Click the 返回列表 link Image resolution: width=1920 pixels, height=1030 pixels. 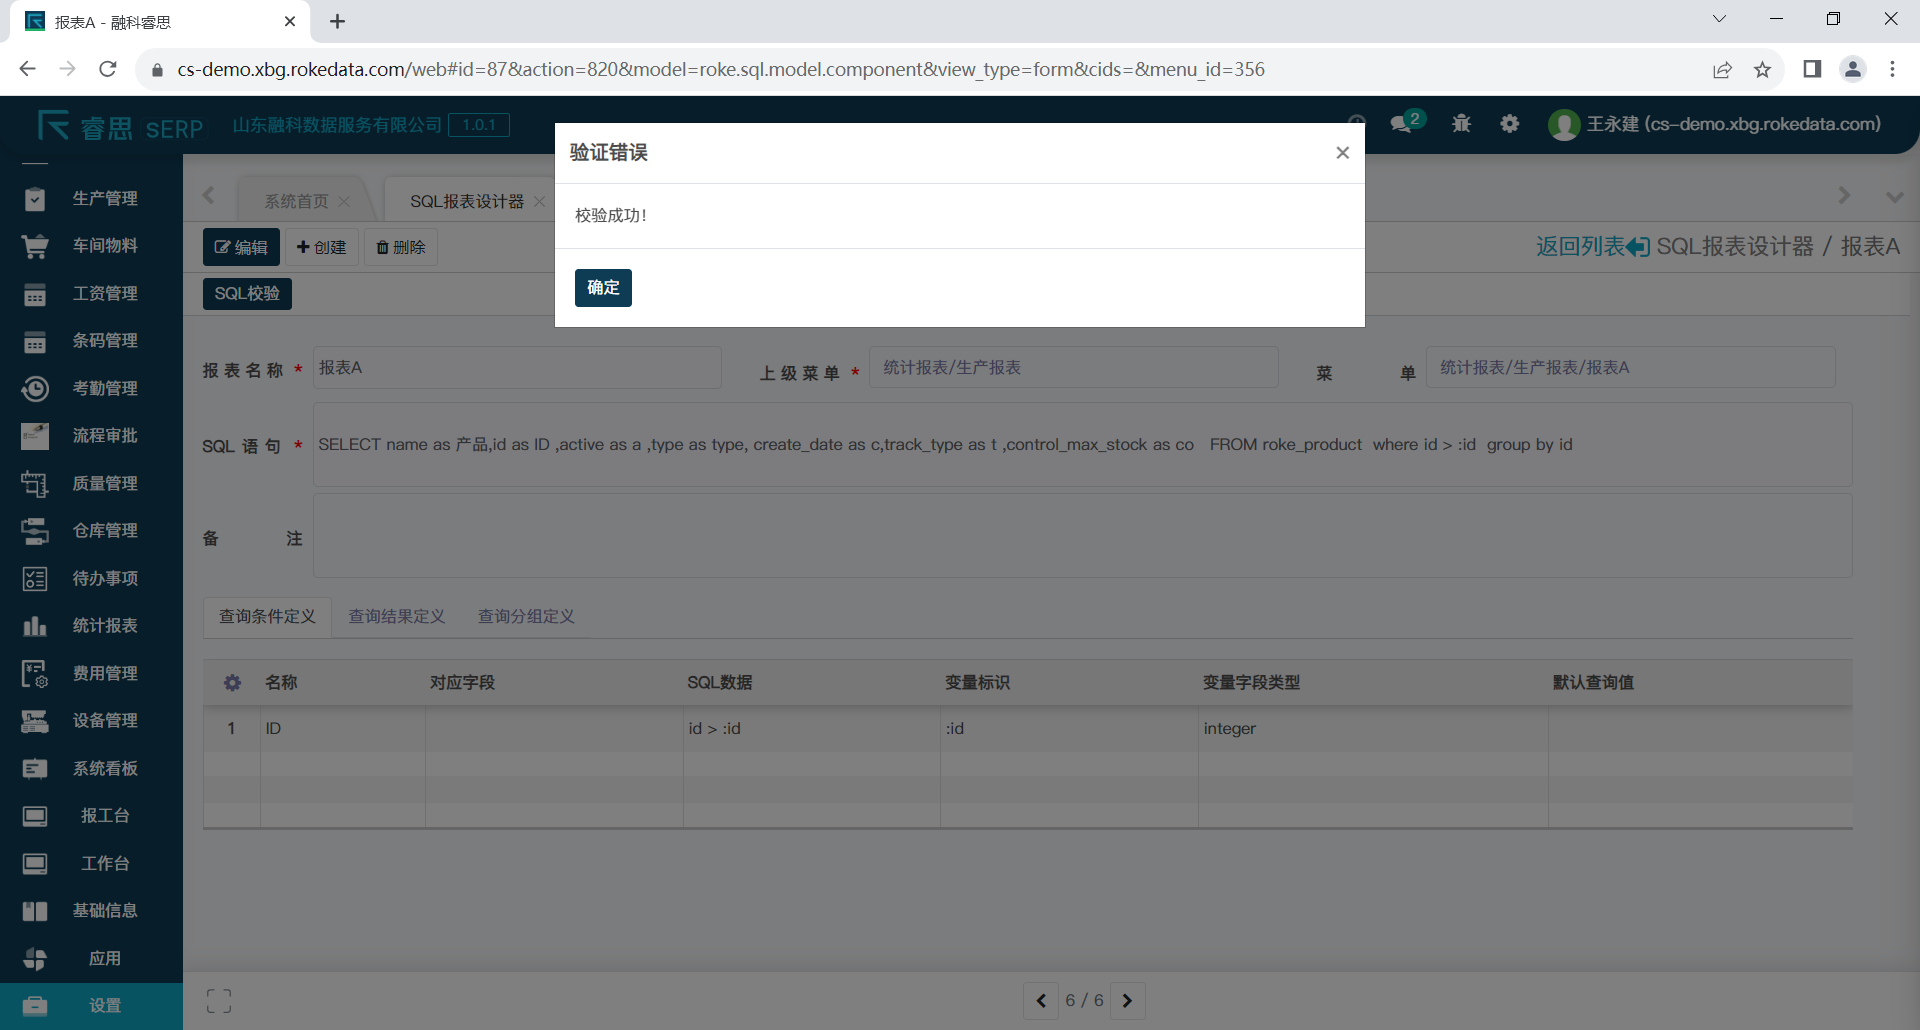point(1592,247)
